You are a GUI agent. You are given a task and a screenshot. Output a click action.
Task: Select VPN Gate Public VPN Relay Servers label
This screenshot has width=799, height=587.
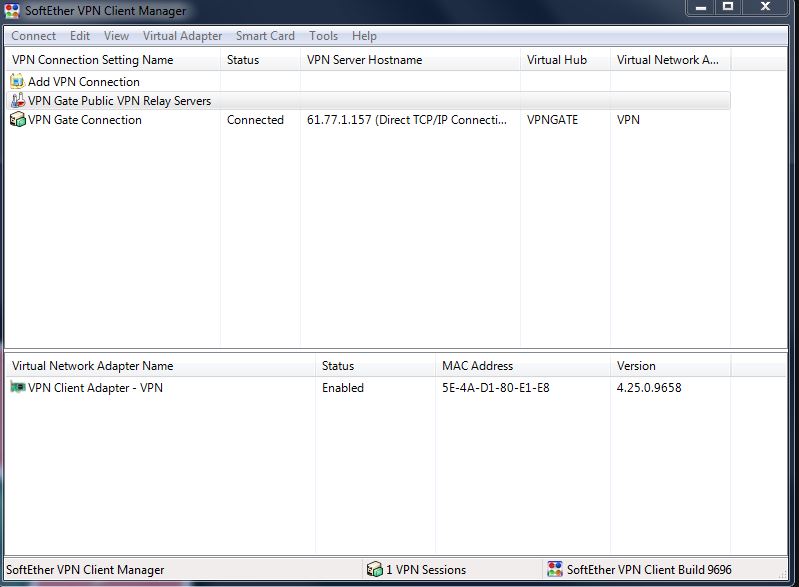119,100
